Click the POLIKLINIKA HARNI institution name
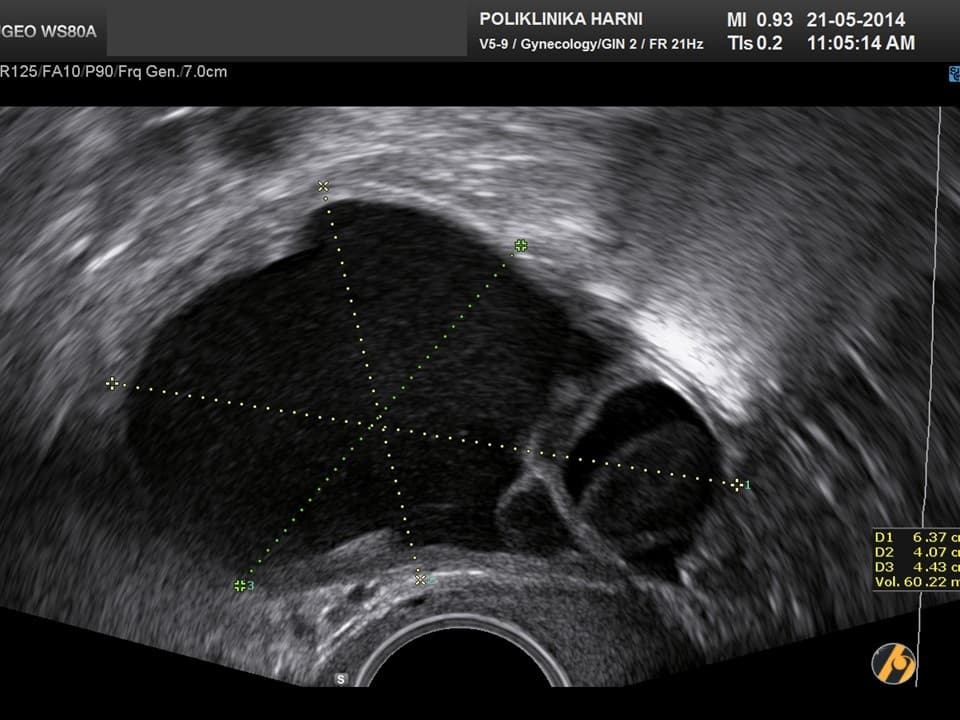This screenshot has height=720, width=960. (561, 19)
